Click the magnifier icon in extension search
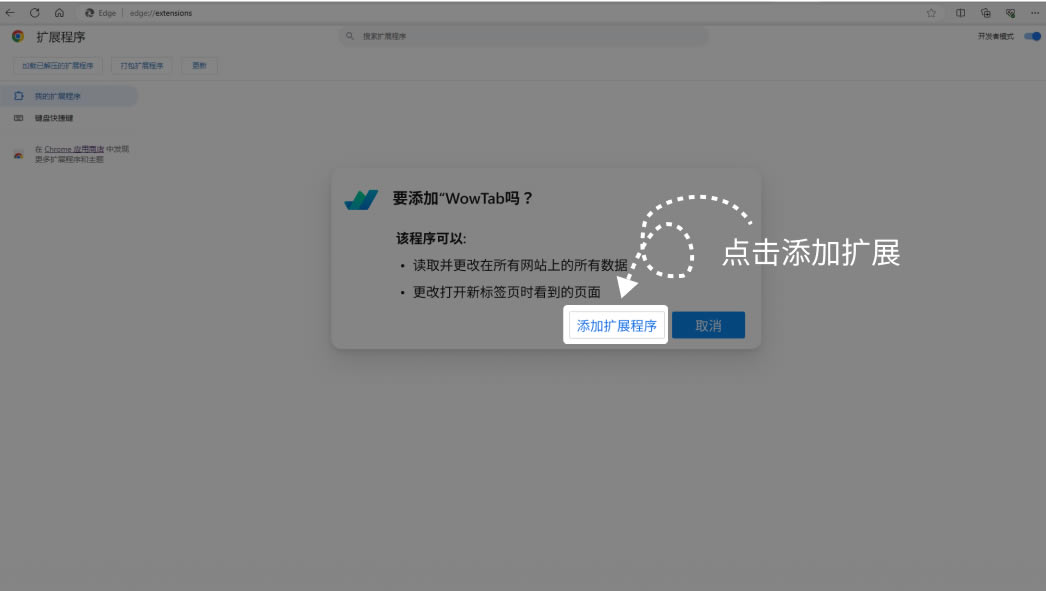This screenshot has width=1046, height=591. coord(350,36)
